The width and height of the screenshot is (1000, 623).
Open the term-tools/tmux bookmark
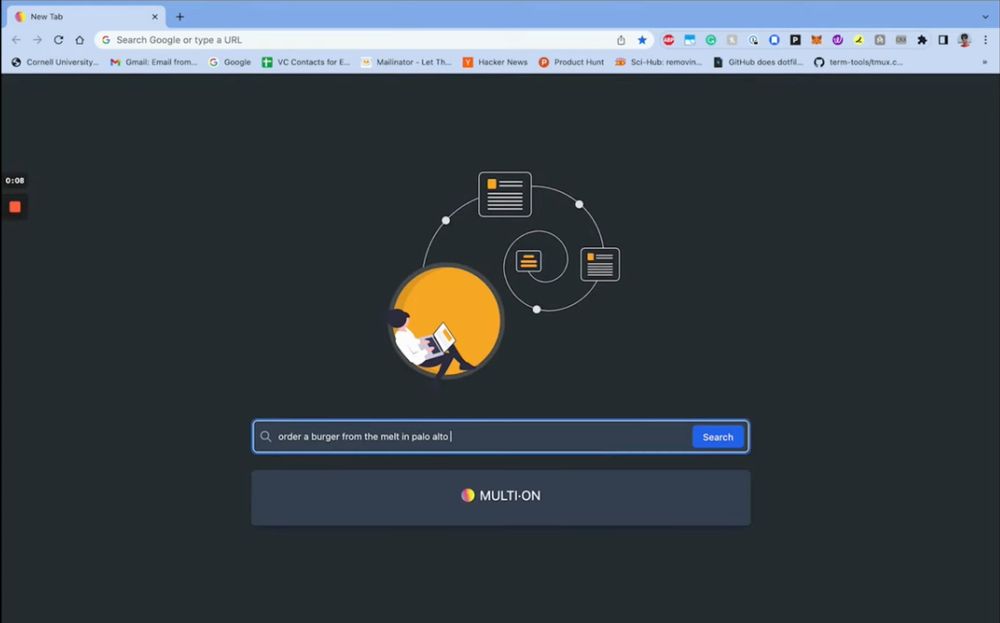858,62
